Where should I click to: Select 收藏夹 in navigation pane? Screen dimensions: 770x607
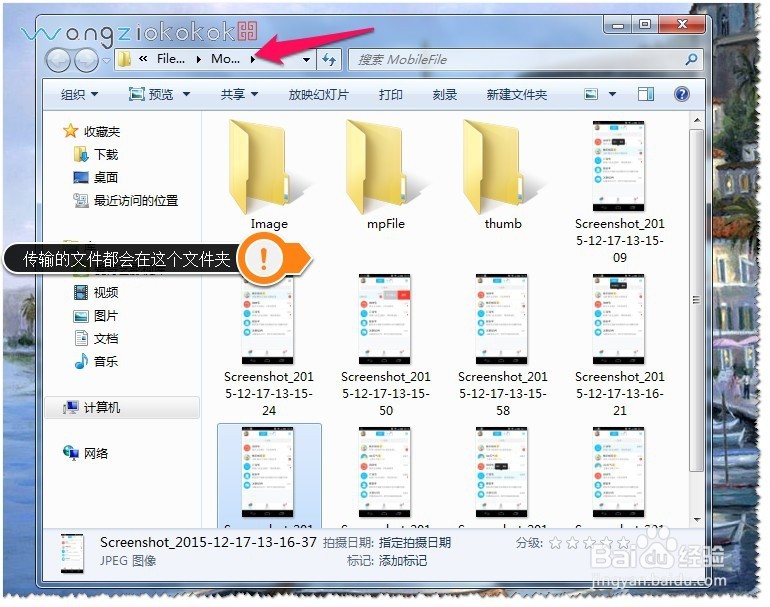point(102,132)
